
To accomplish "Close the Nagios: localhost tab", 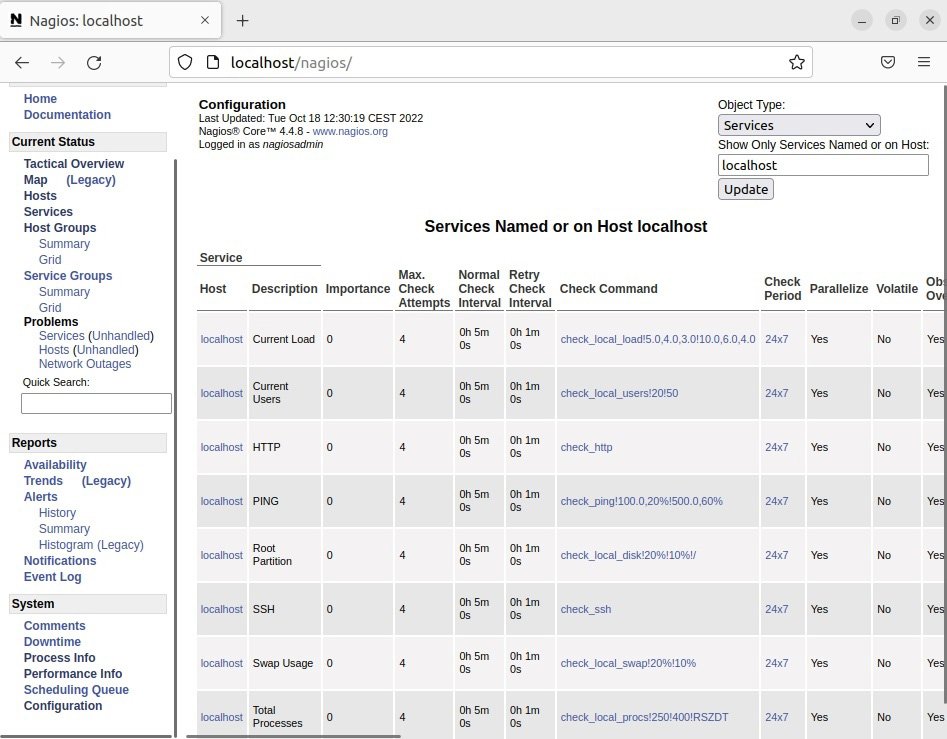I will (204, 20).
